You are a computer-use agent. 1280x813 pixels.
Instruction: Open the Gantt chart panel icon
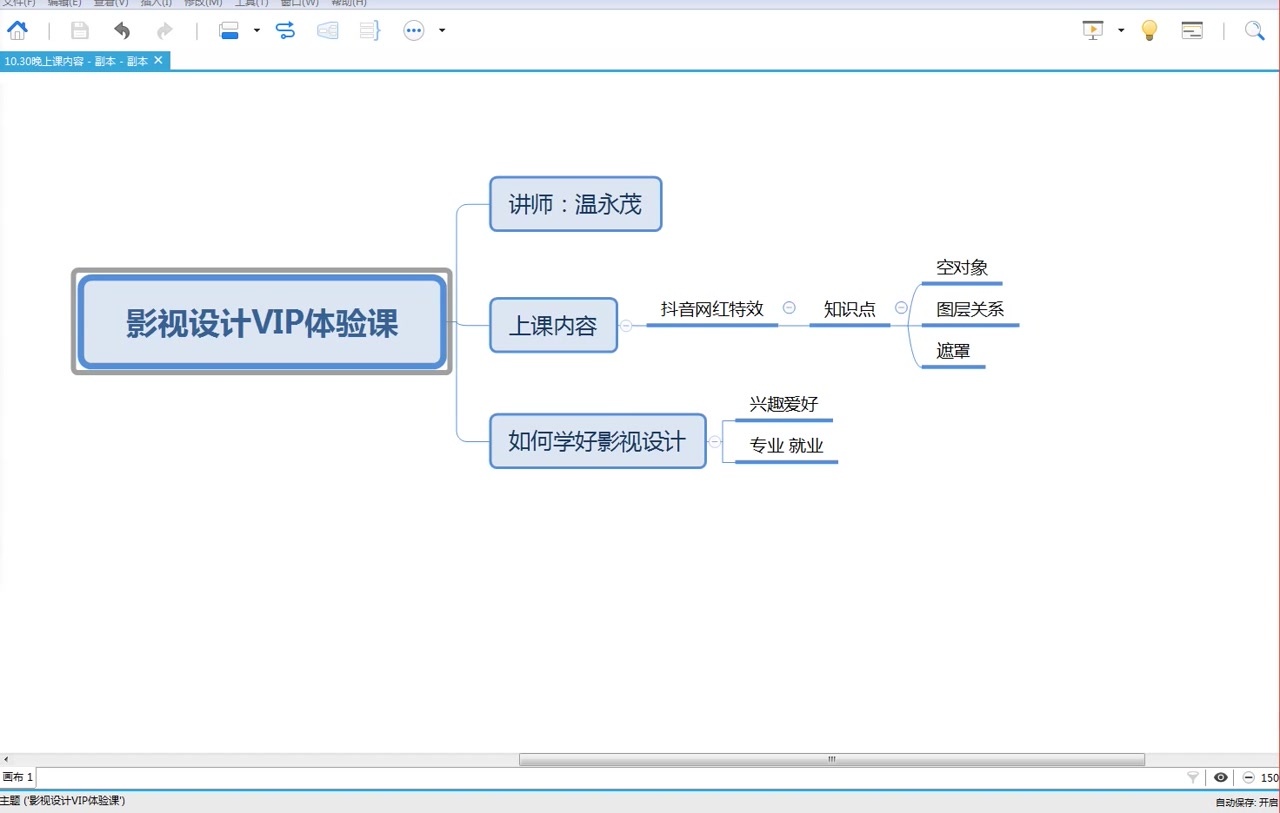1192,30
